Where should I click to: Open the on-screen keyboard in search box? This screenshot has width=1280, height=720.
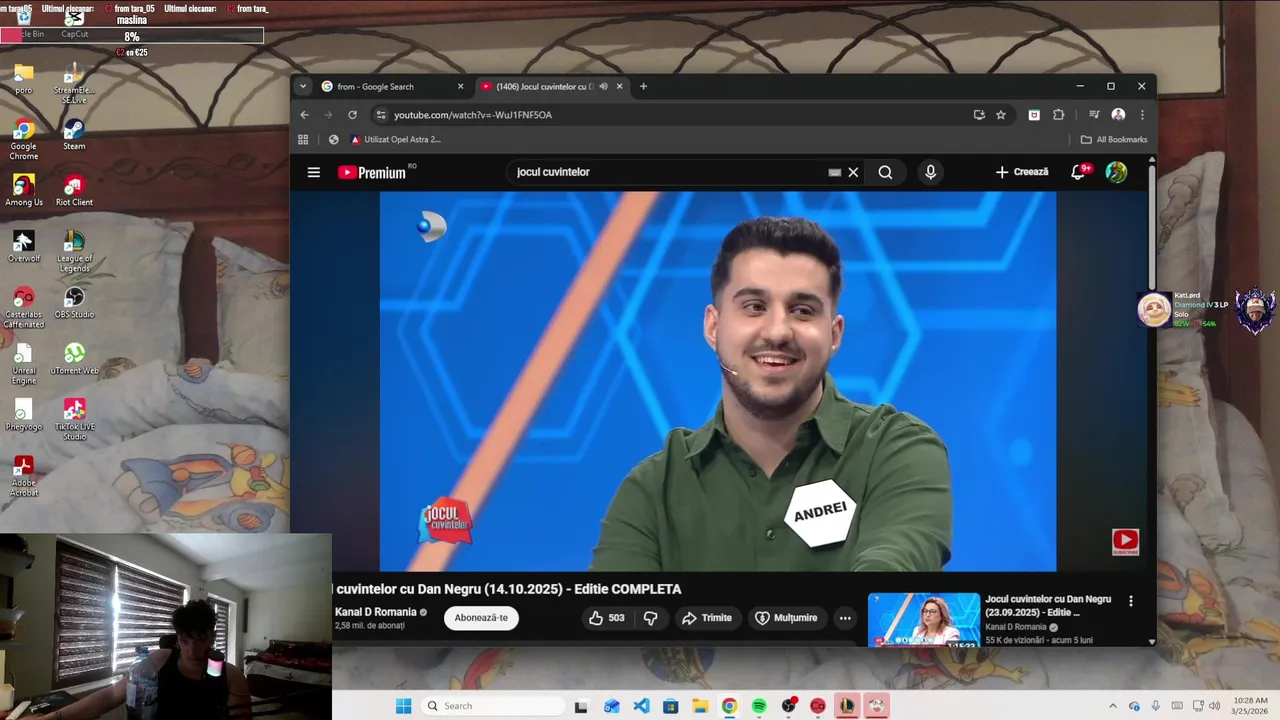835,172
